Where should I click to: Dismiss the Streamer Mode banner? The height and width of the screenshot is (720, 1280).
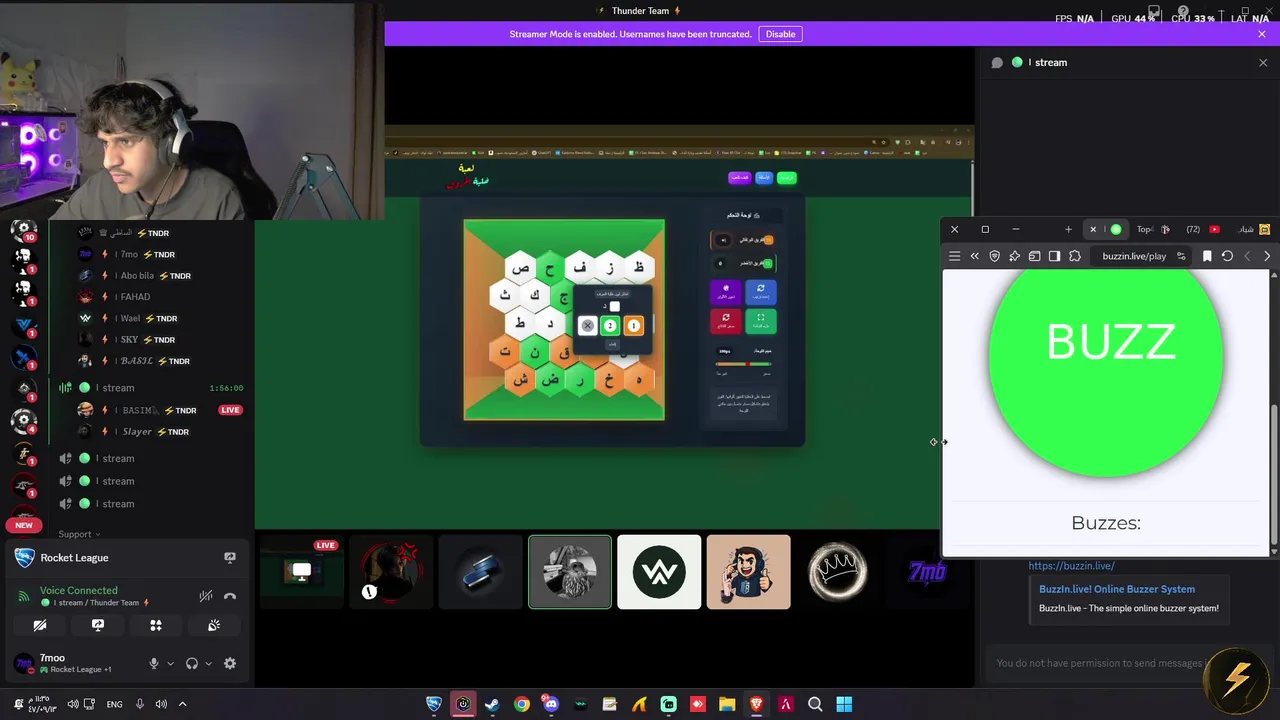tap(1262, 34)
